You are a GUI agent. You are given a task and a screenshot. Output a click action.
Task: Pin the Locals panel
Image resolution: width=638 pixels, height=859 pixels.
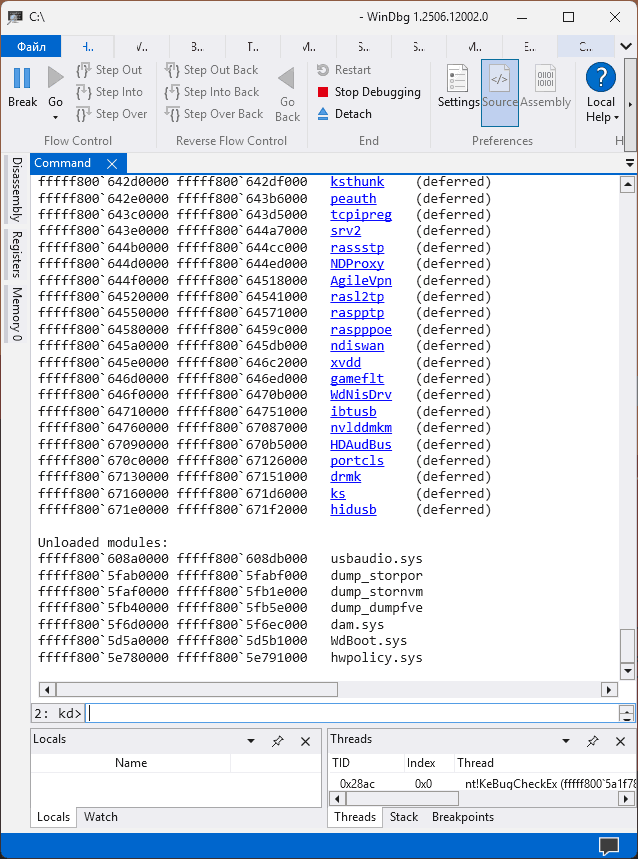point(278,741)
